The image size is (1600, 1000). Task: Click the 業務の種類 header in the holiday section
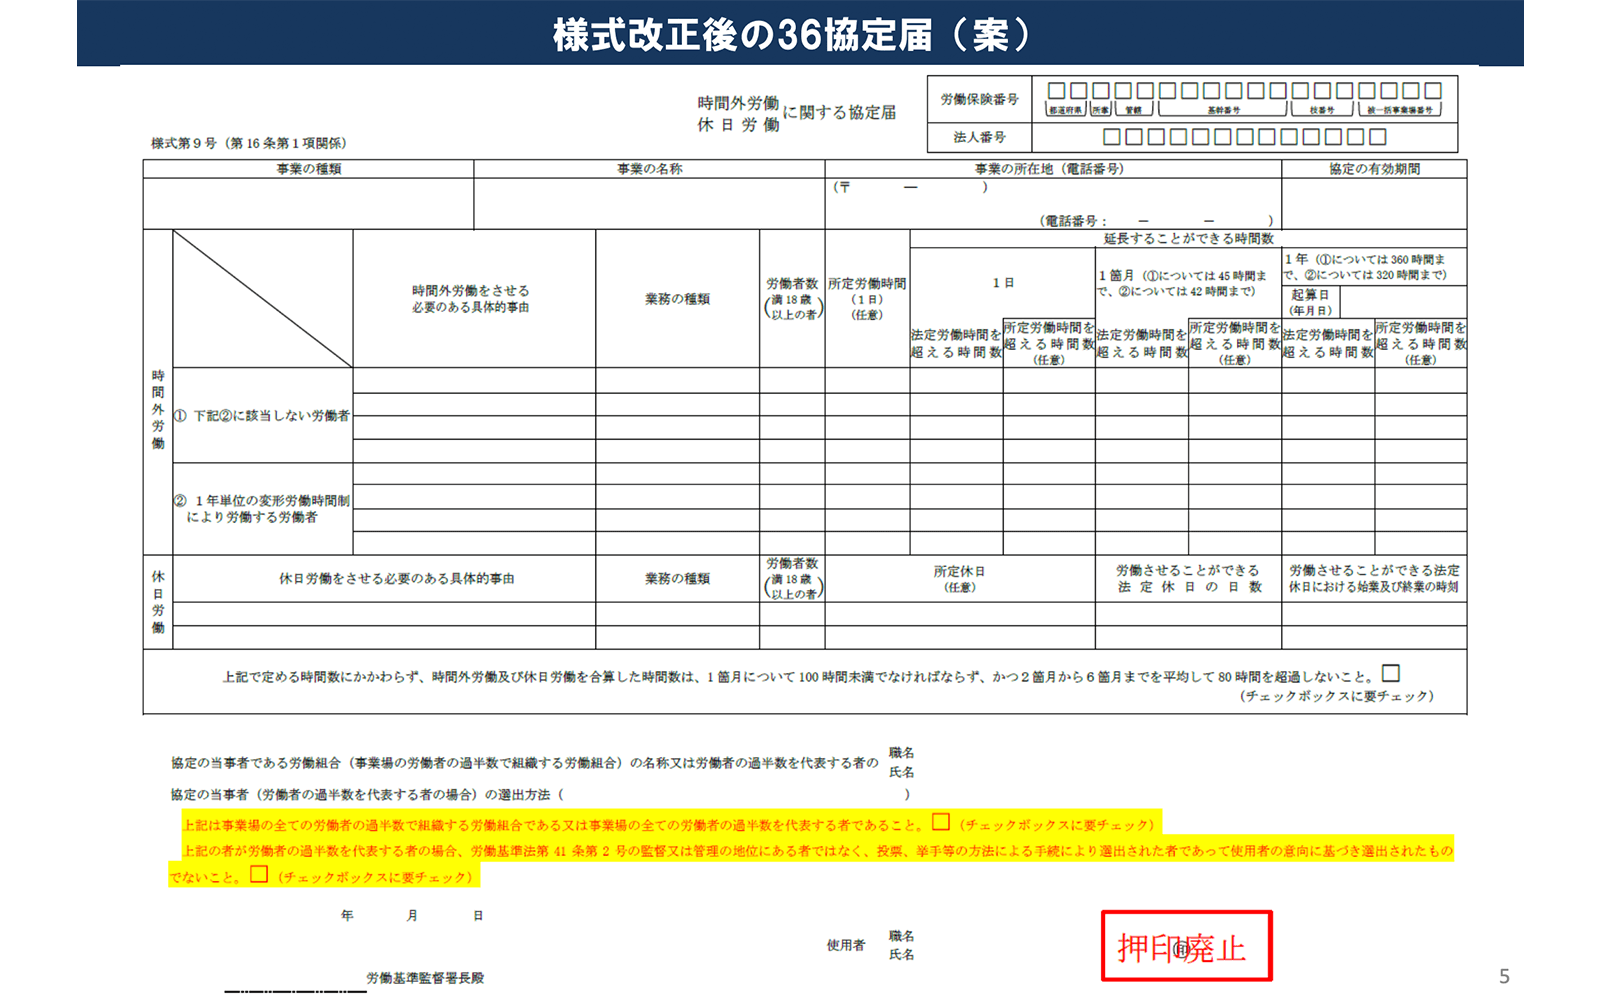[677, 578]
